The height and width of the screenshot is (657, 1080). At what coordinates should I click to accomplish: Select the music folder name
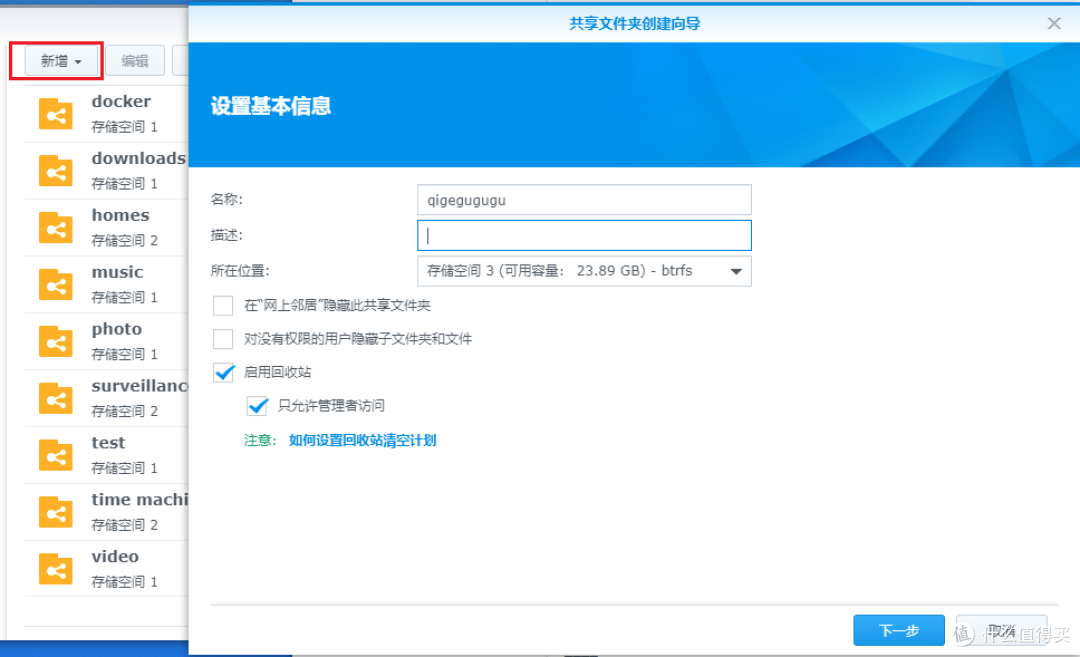click(x=118, y=272)
